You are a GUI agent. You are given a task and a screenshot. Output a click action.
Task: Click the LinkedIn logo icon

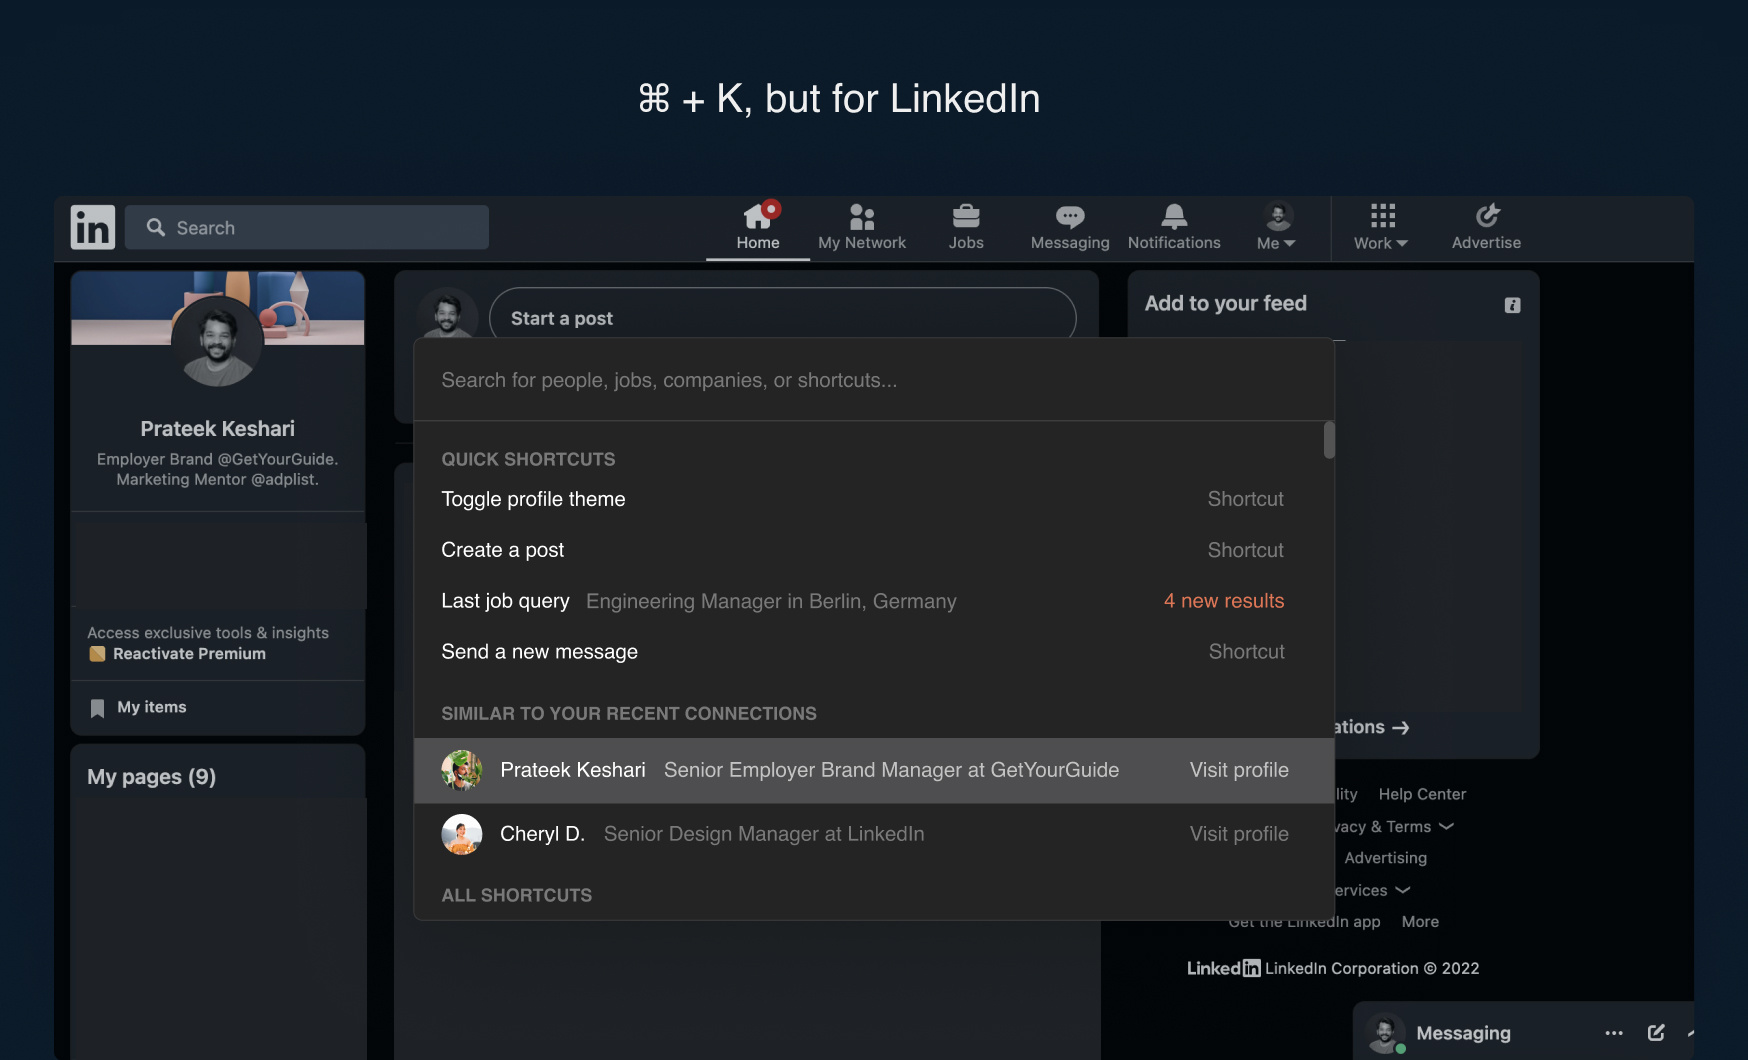pyautogui.click(x=93, y=227)
